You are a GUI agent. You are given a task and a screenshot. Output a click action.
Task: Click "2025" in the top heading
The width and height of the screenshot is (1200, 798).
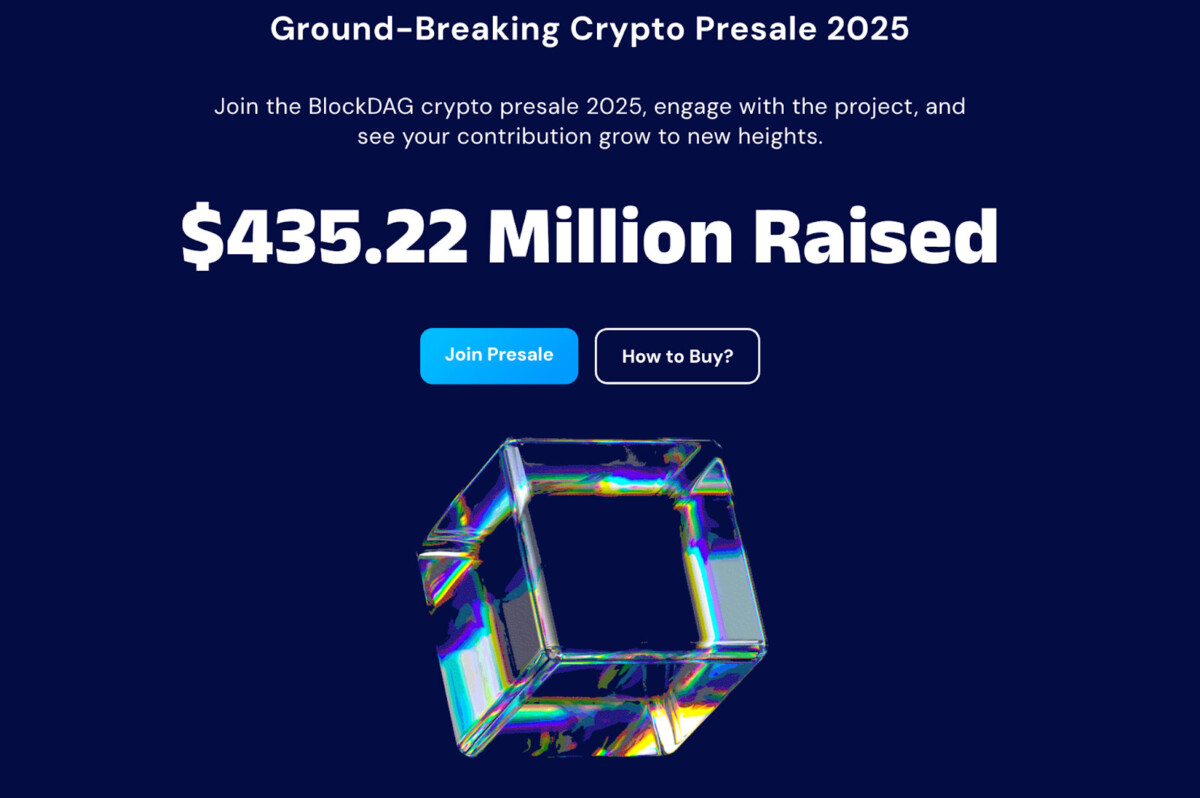pos(872,28)
